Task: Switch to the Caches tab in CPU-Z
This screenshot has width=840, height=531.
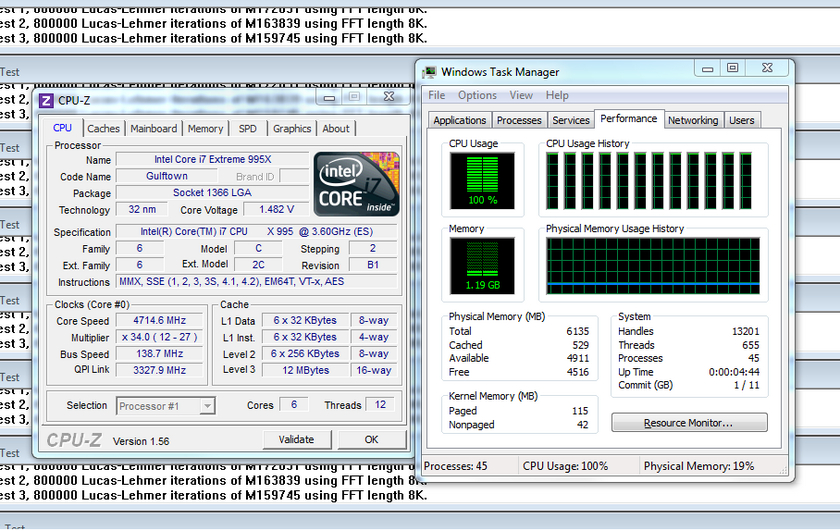Action: tap(103, 129)
